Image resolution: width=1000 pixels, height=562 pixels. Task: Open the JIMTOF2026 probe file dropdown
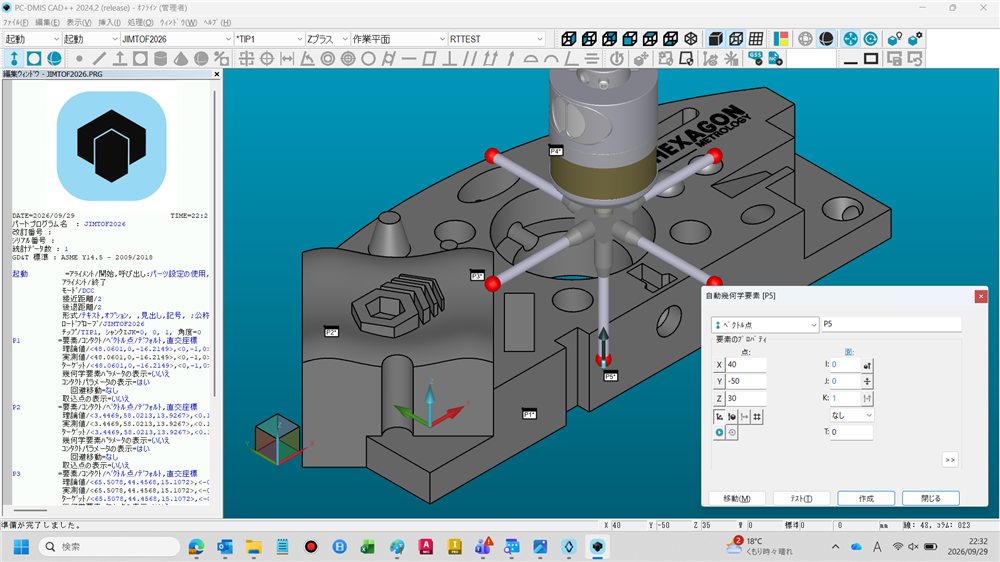point(177,39)
